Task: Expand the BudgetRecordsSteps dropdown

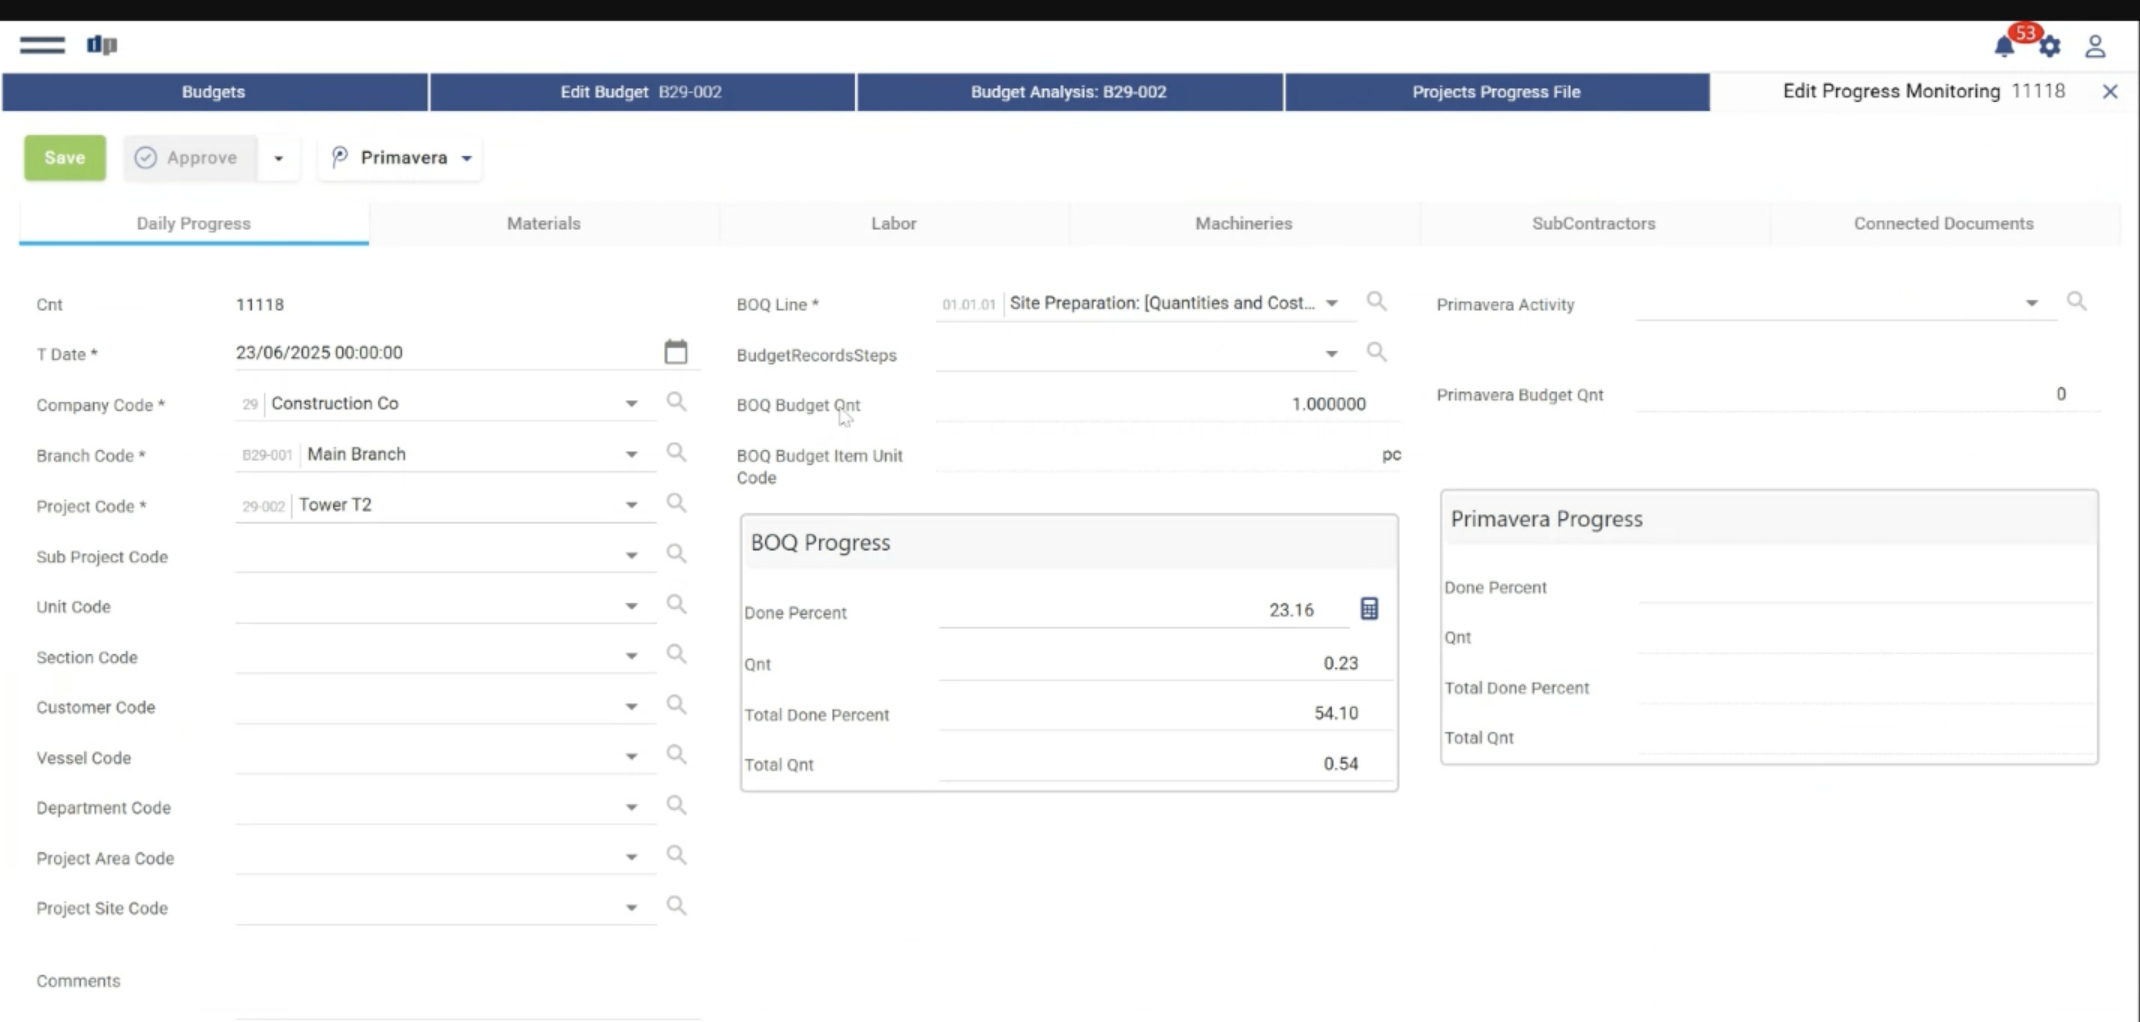Action: coord(1331,354)
